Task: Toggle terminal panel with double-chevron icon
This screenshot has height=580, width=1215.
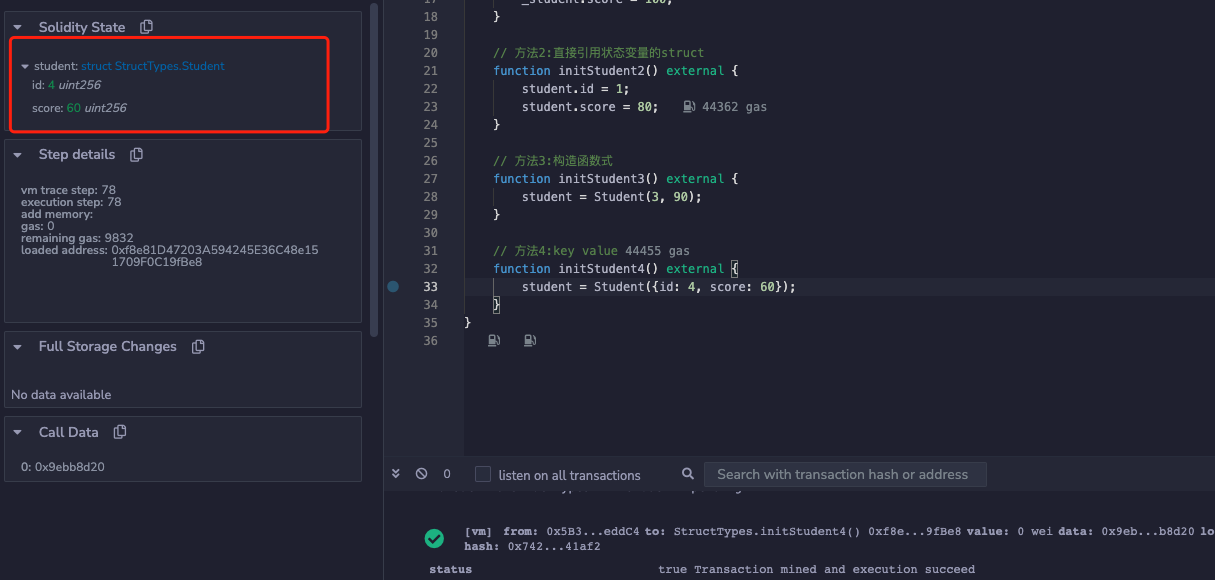Action: tap(396, 474)
